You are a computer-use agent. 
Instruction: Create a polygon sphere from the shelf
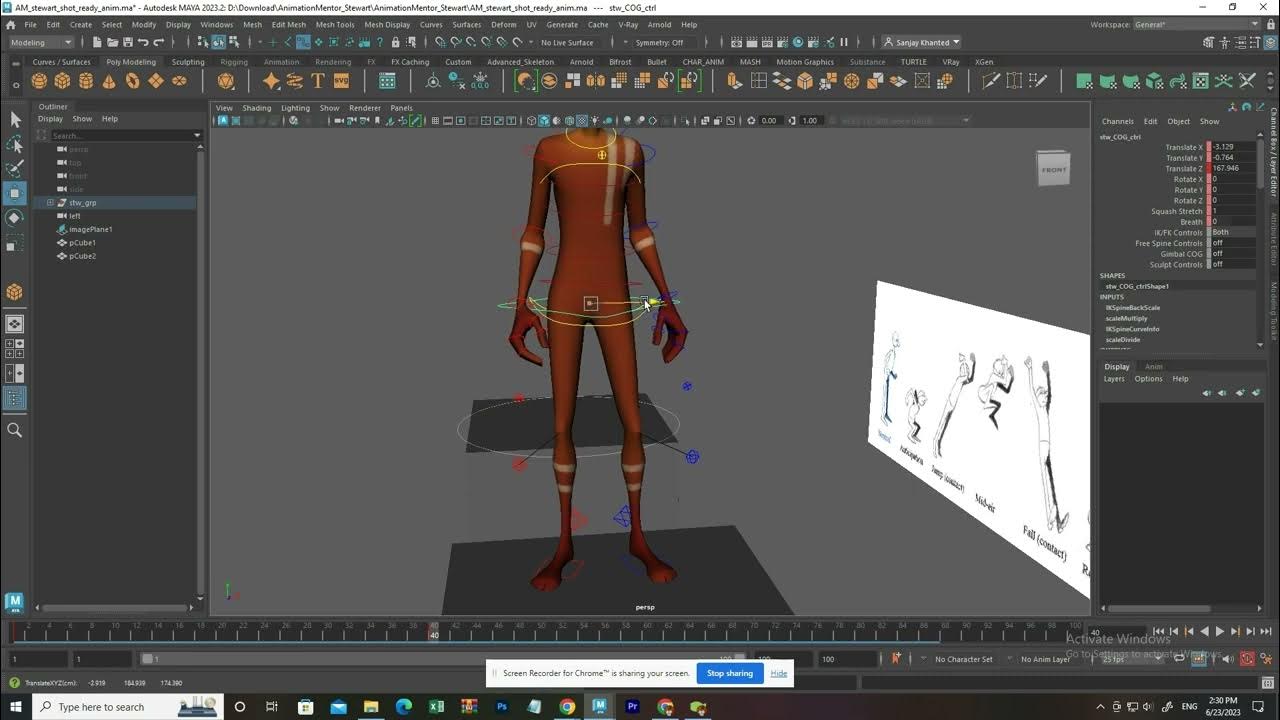pyautogui.click(x=39, y=81)
